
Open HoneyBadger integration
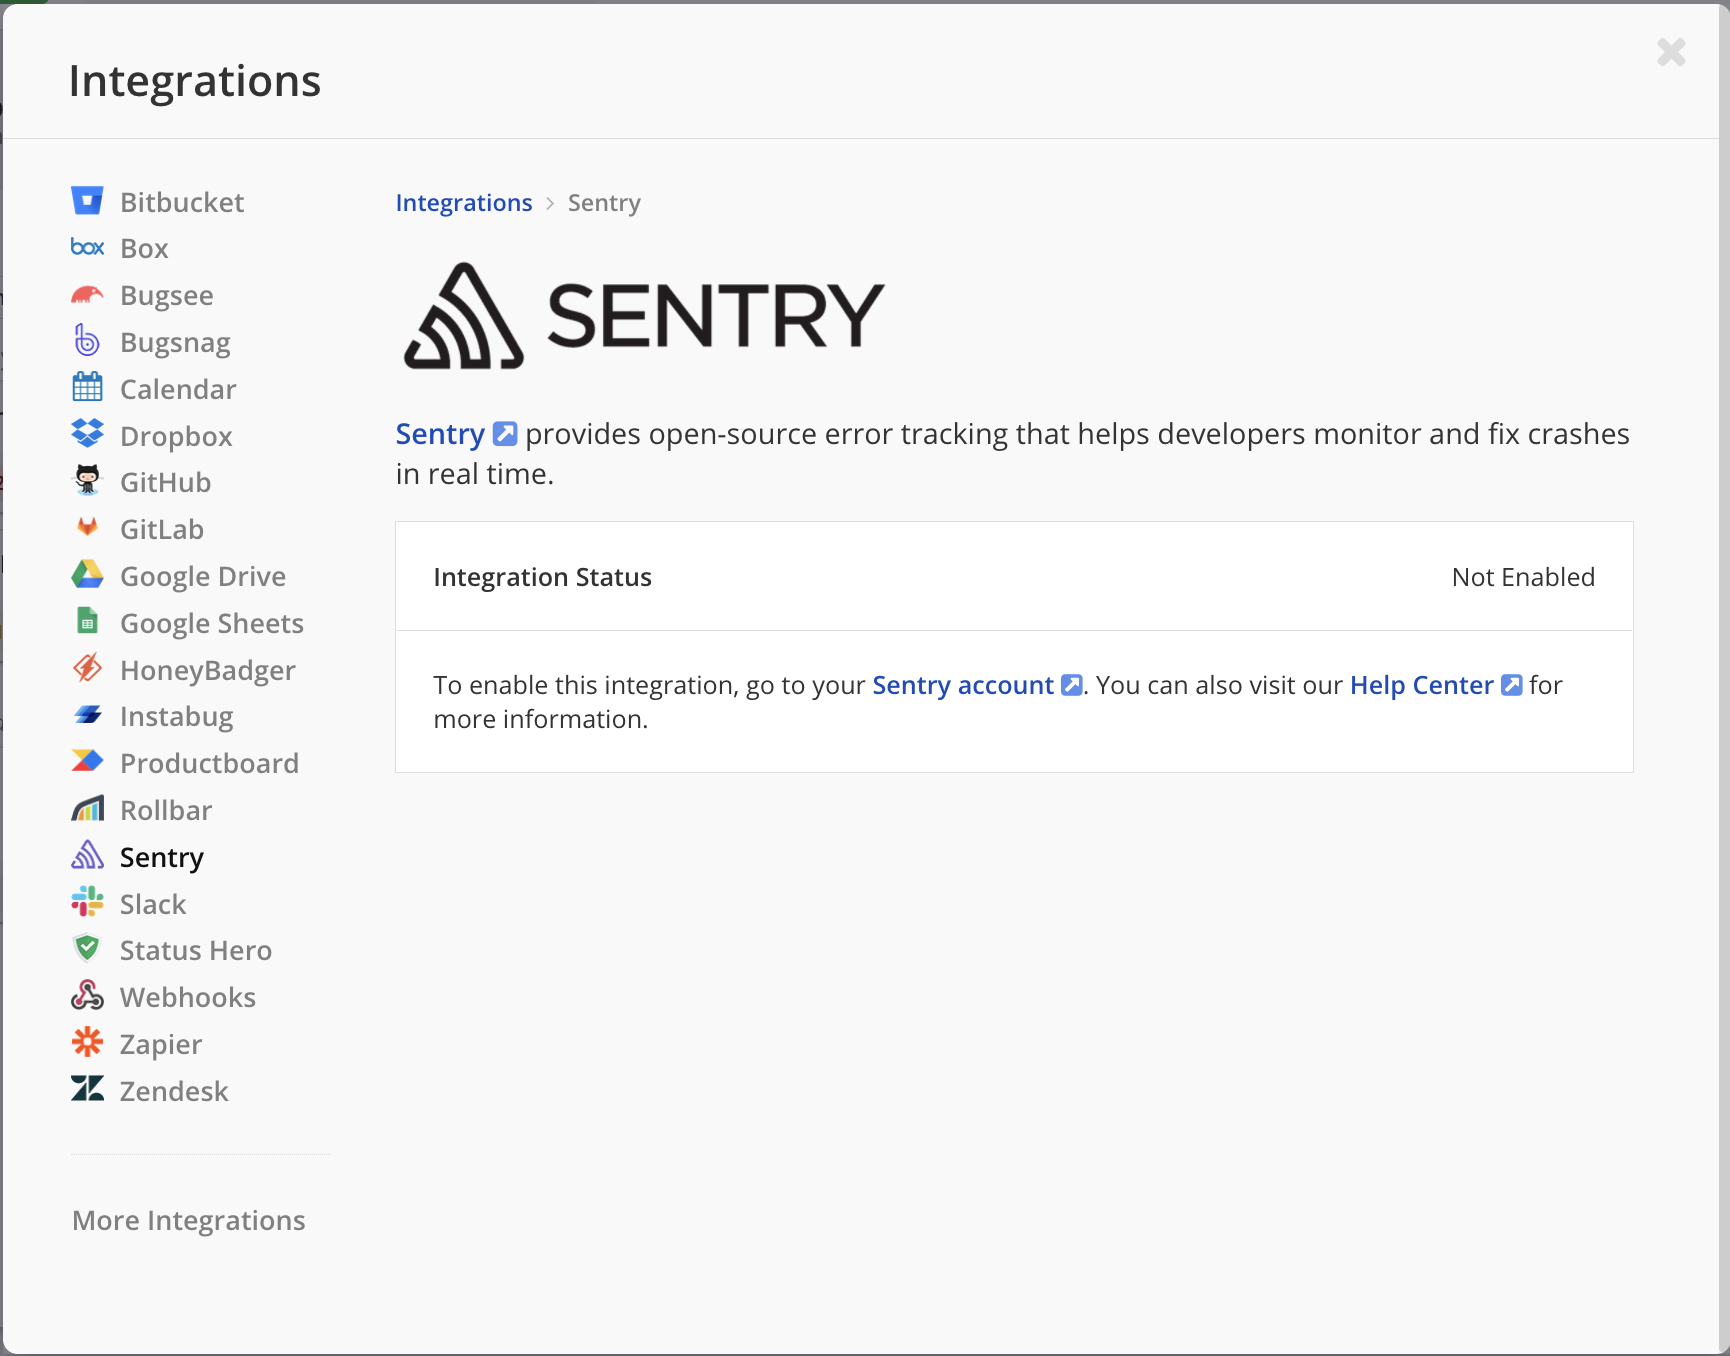pos(207,670)
